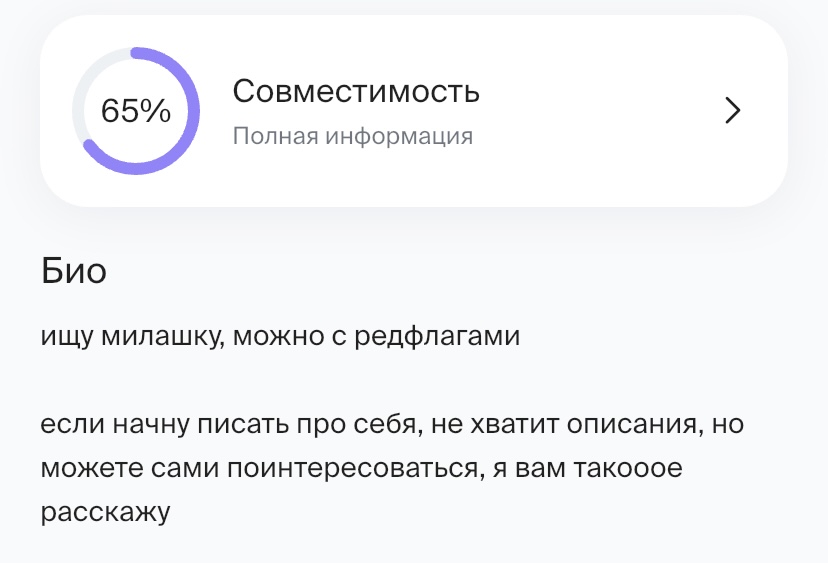The image size is (828, 563).
Task: Click the grey unfilled part of the ring
Action: (x=78, y=94)
